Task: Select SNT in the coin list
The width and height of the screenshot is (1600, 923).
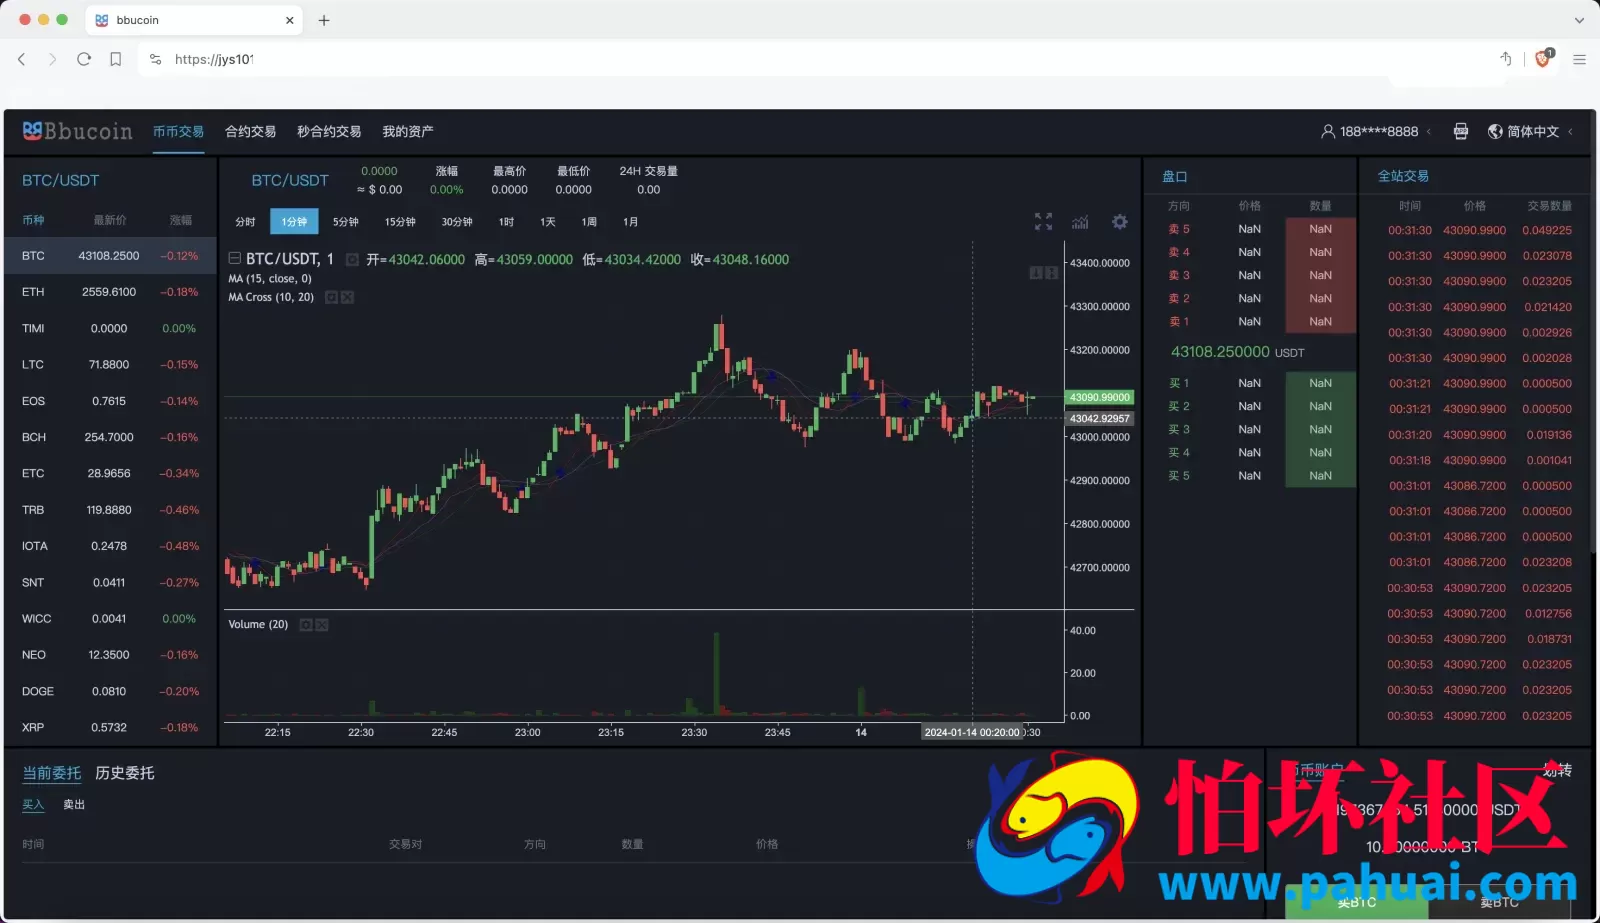Action: point(110,582)
